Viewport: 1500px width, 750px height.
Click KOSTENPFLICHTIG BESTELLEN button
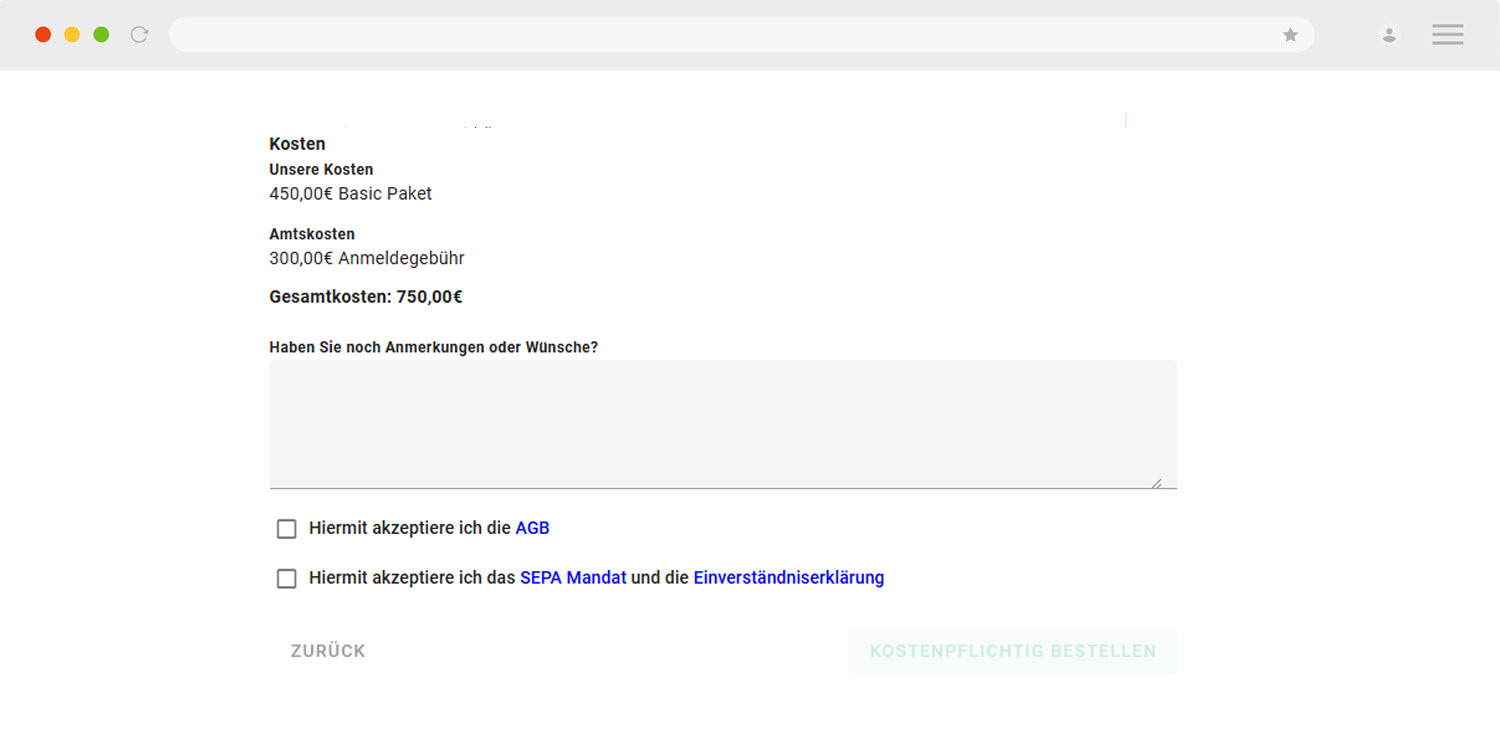tap(1012, 651)
